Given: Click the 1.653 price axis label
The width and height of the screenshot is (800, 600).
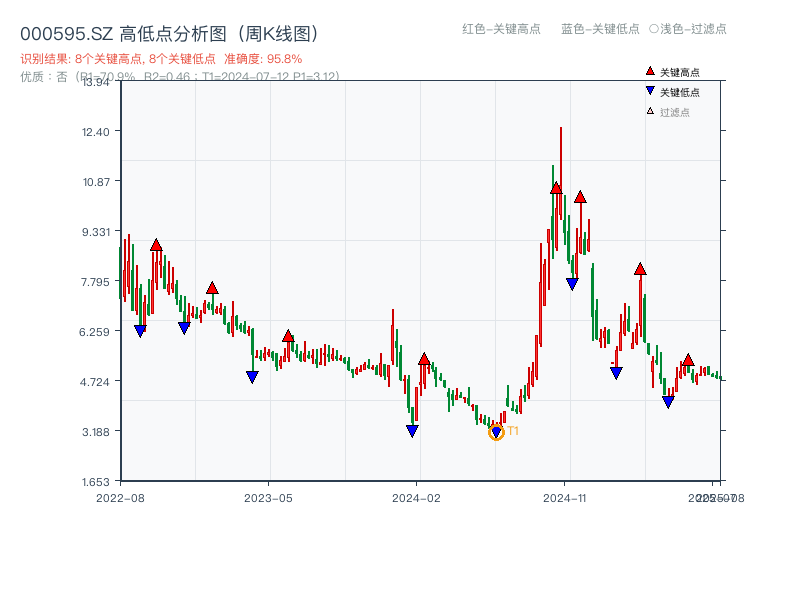Looking at the screenshot, I should click(x=95, y=482).
